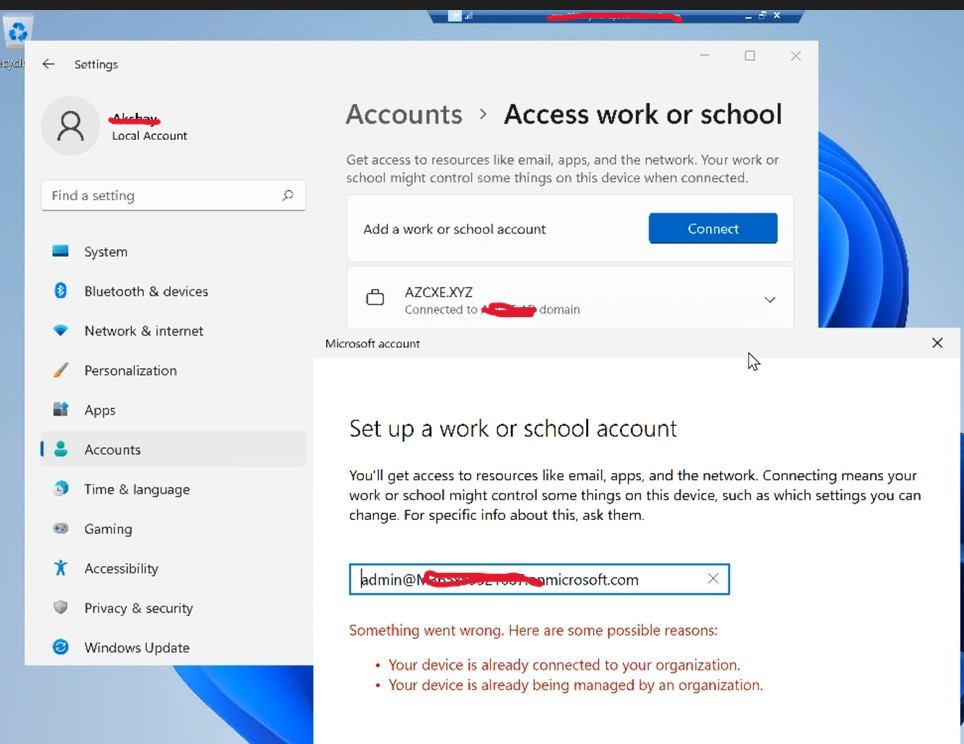
Task: Click the Personalization paintbrush icon
Action: coord(60,370)
